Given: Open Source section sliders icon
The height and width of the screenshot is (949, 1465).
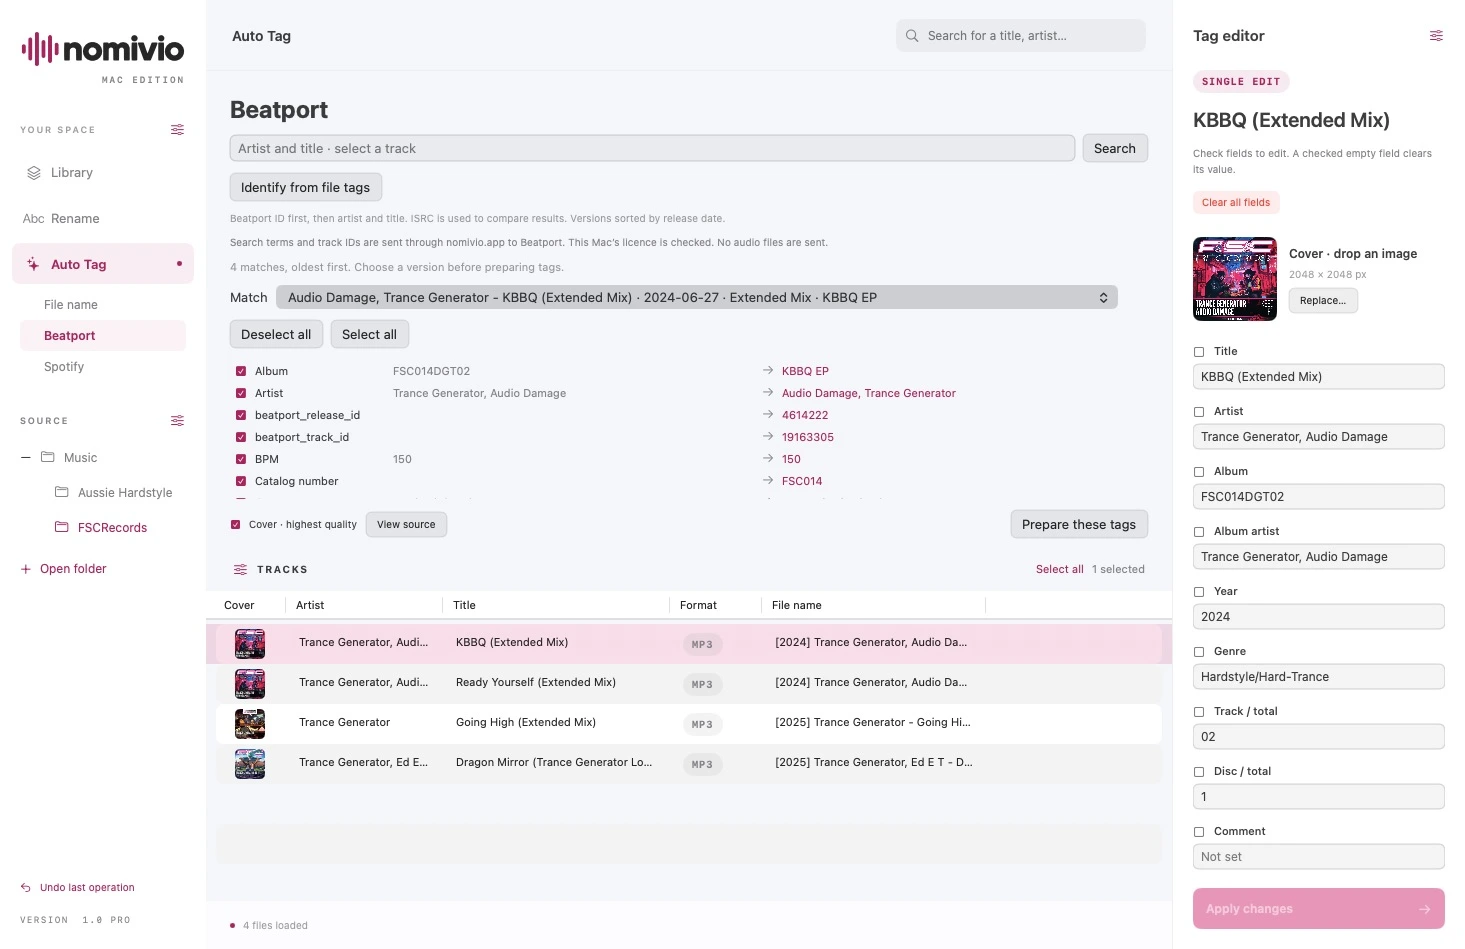Looking at the screenshot, I should click(177, 421).
